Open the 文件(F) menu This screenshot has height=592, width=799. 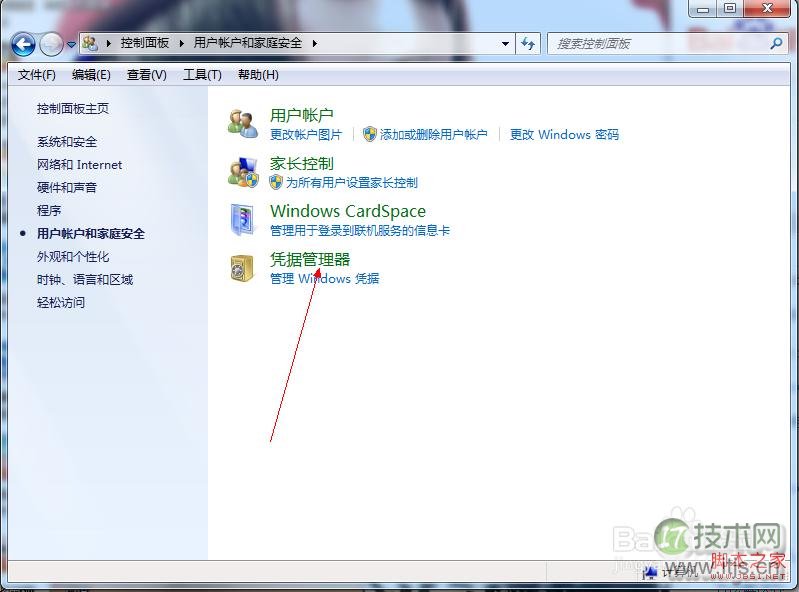pyautogui.click(x=36, y=75)
